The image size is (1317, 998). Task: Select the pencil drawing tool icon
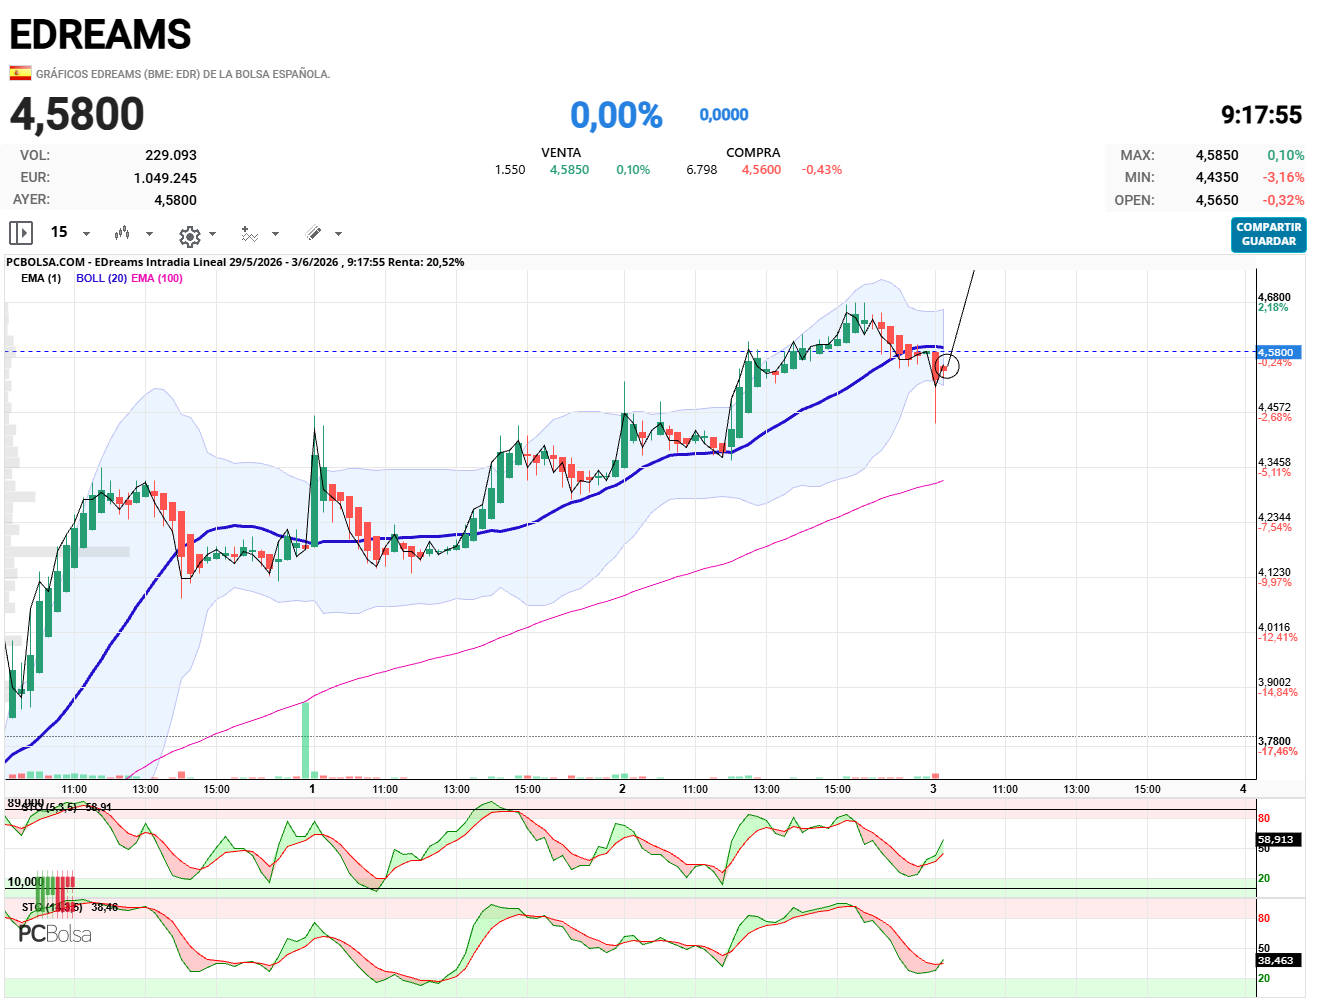(x=313, y=233)
